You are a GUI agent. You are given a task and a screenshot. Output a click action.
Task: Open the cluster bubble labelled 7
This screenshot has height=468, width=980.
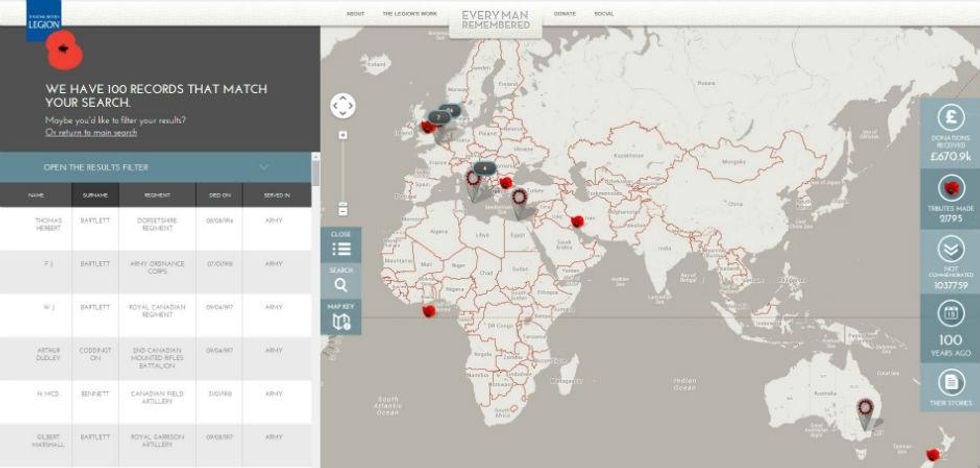pos(439,117)
